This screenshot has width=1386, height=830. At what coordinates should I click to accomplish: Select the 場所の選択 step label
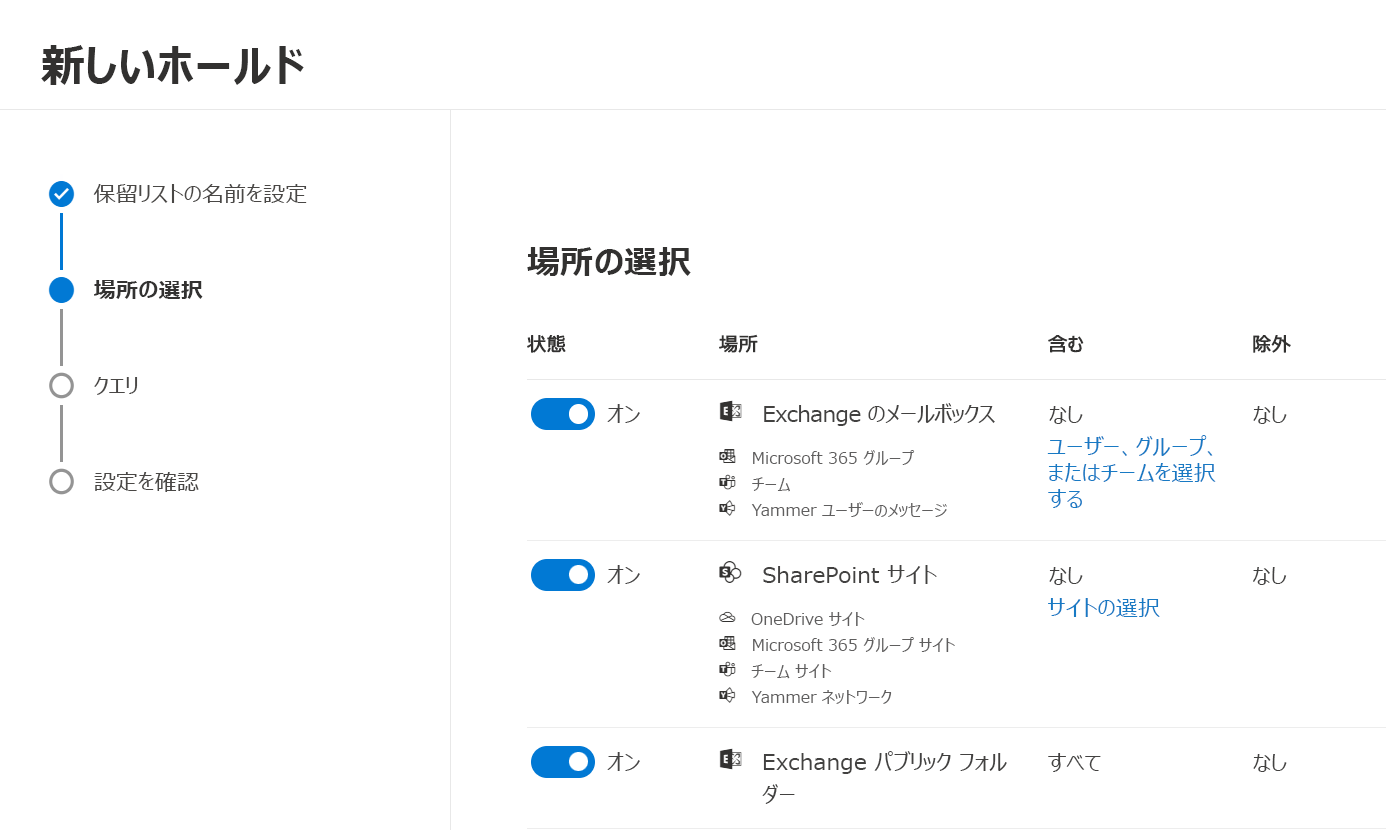[148, 290]
